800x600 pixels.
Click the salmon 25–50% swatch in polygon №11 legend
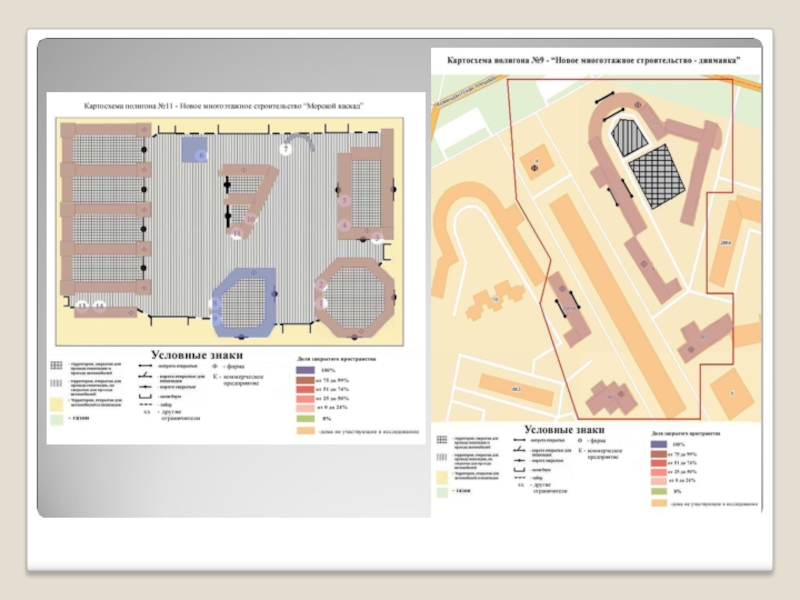[305, 398]
